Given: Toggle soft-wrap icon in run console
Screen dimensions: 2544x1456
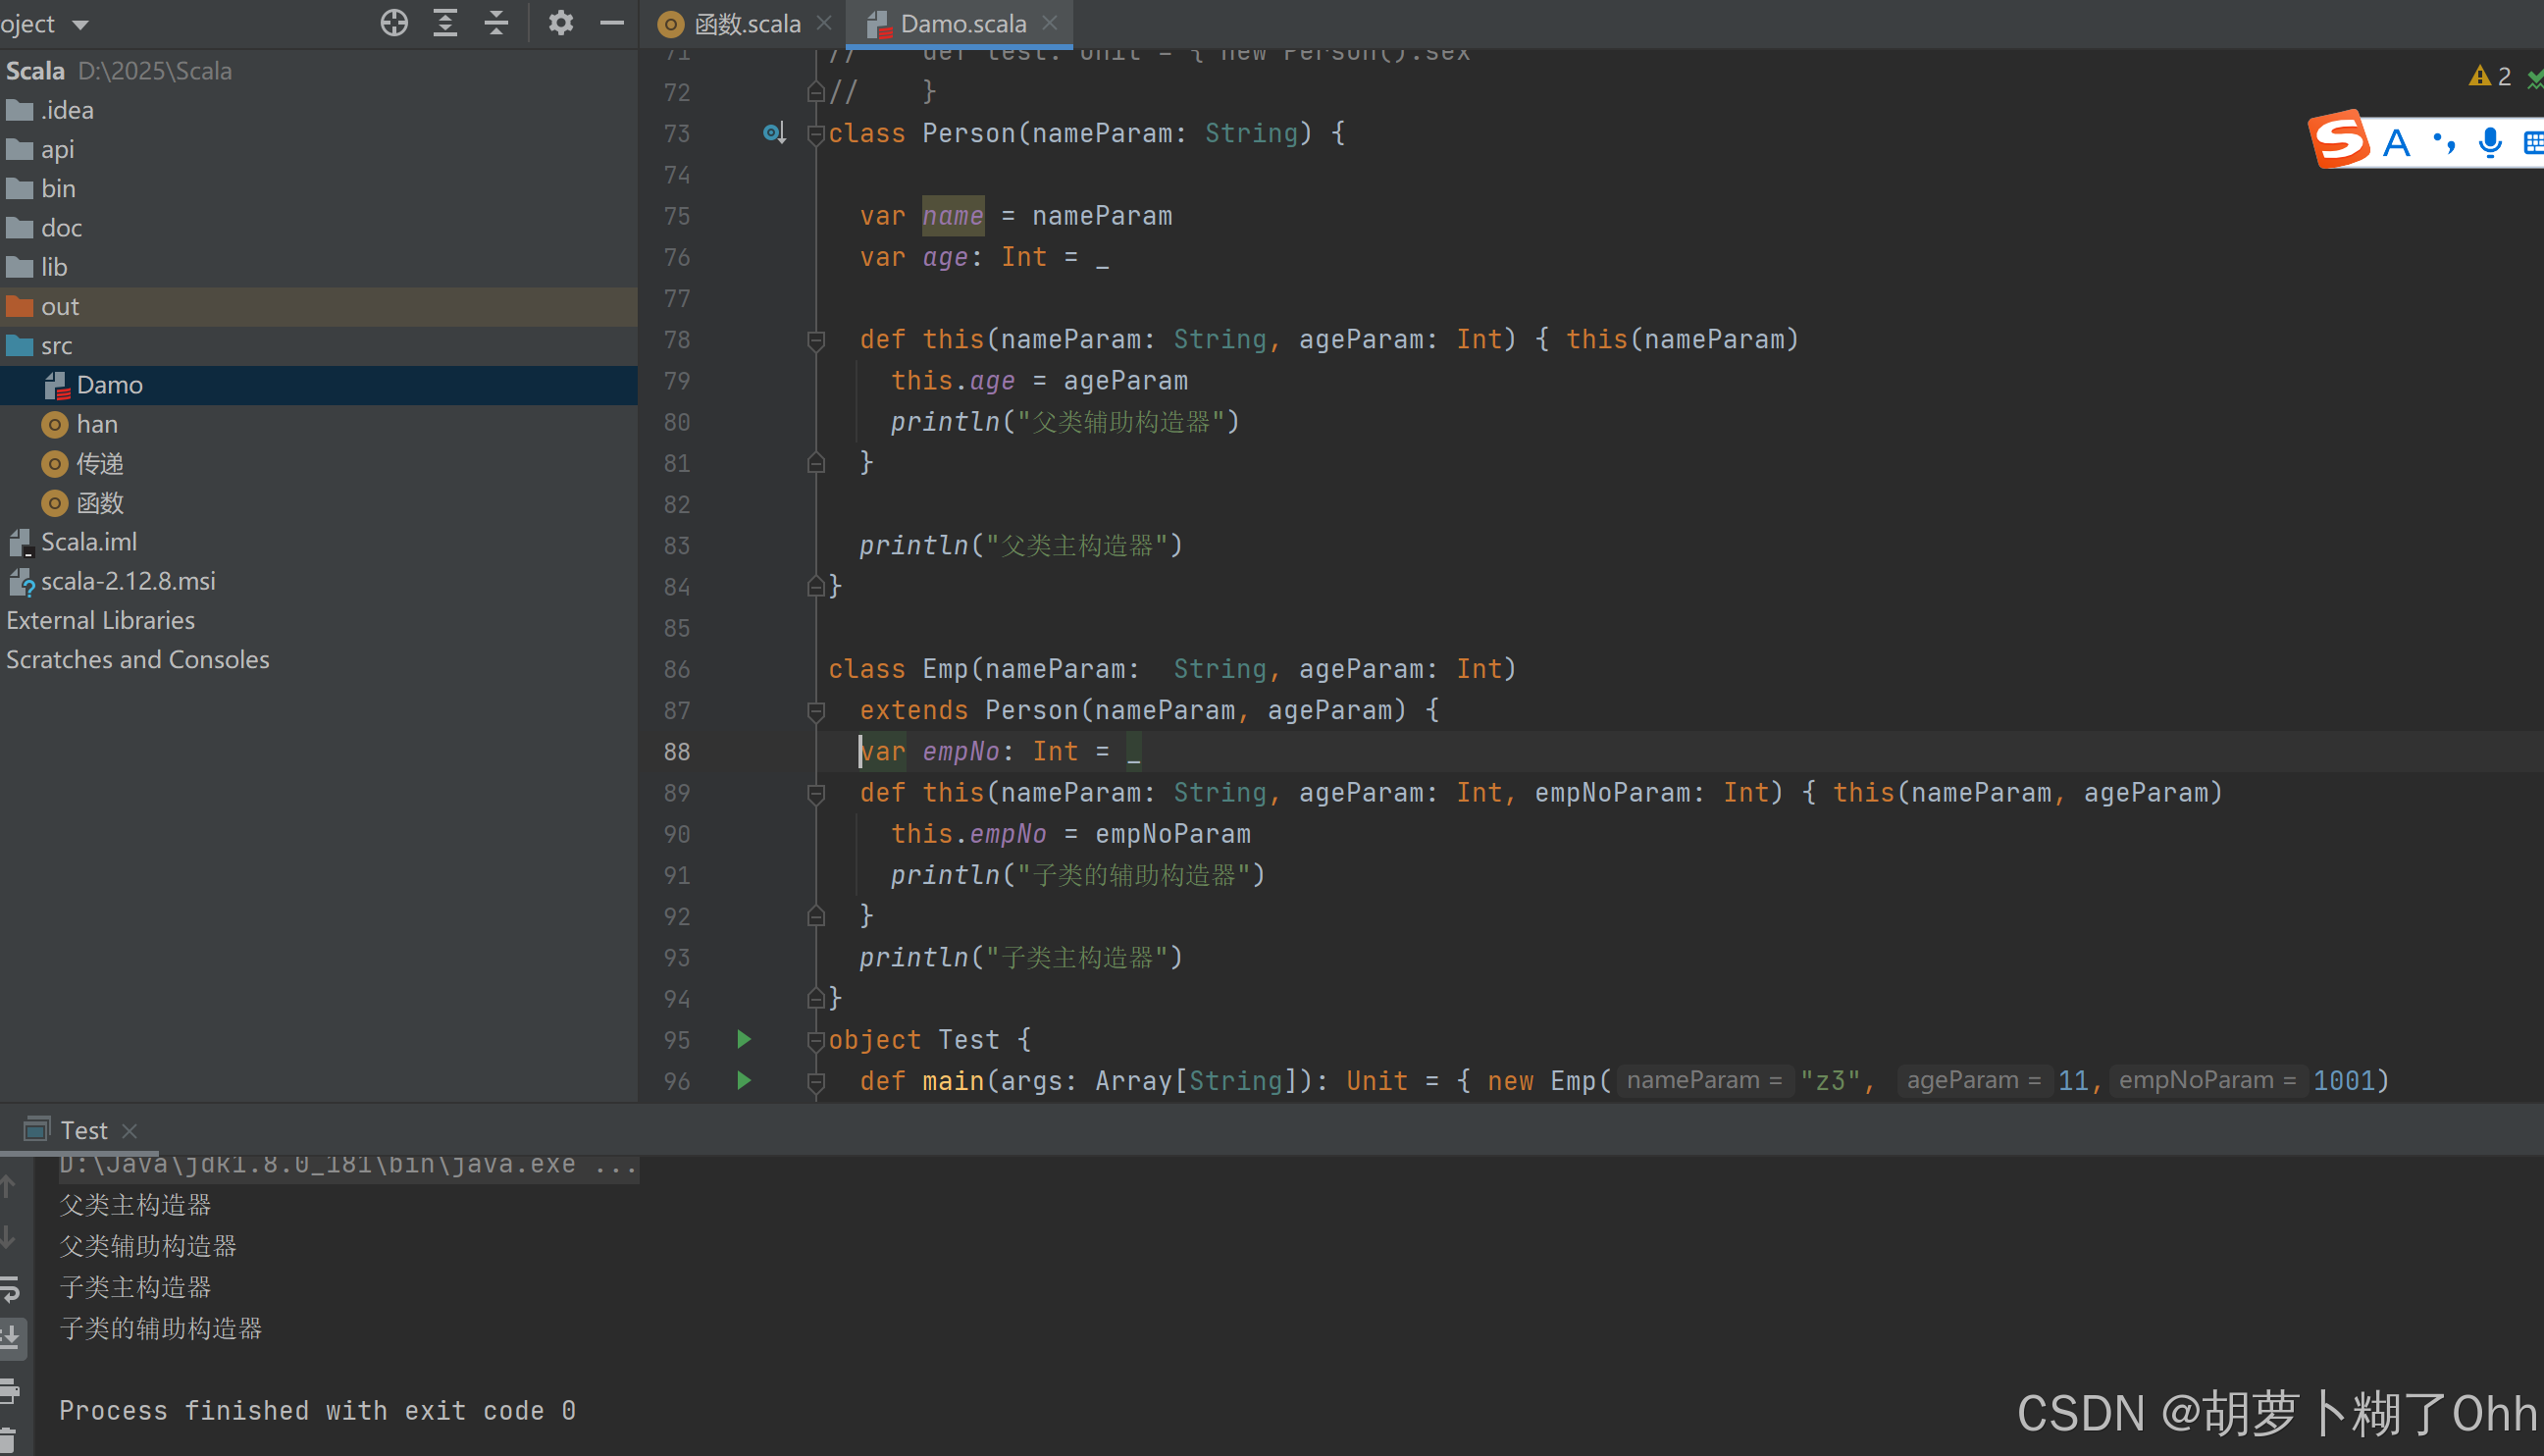Looking at the screenshot, I should tap(10, 1289).
